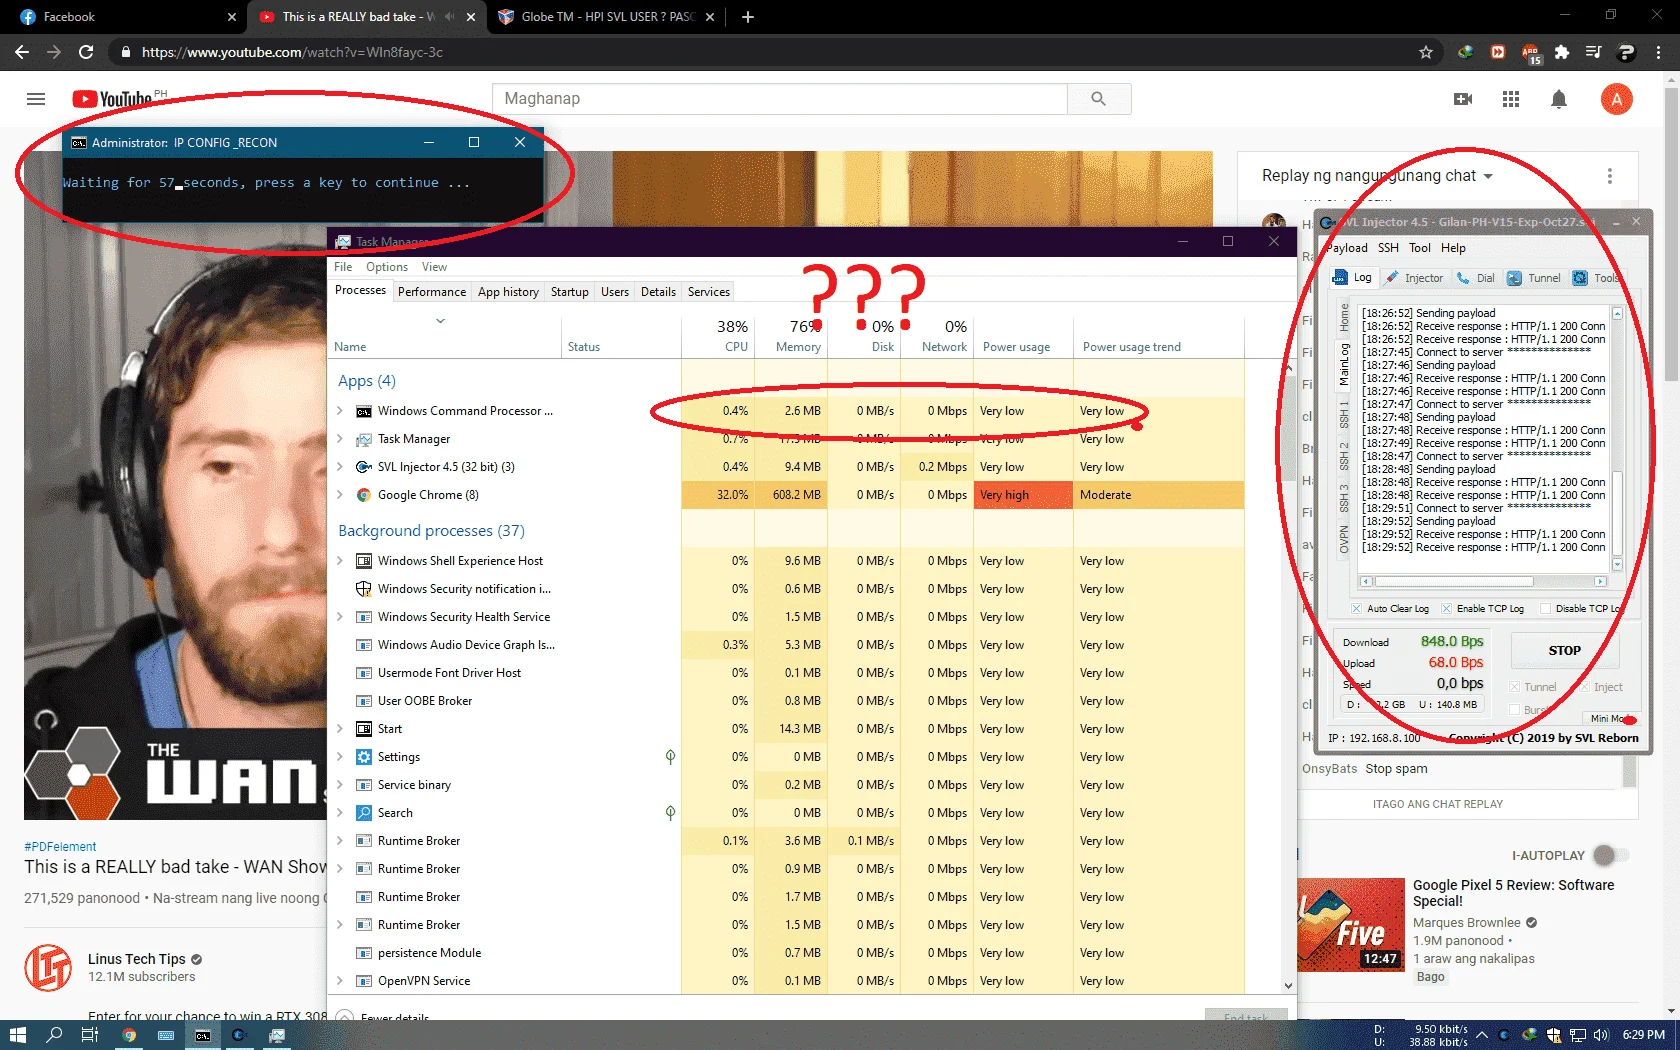Open Windows taskbar search

click(x=54, y=1035)
